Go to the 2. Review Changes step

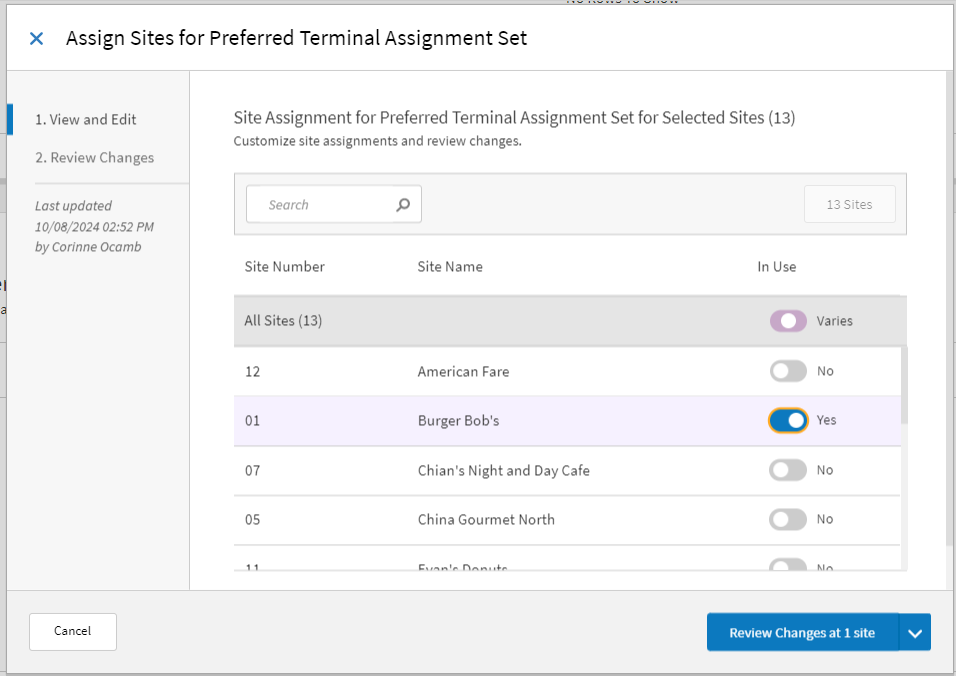click(94, 157)
